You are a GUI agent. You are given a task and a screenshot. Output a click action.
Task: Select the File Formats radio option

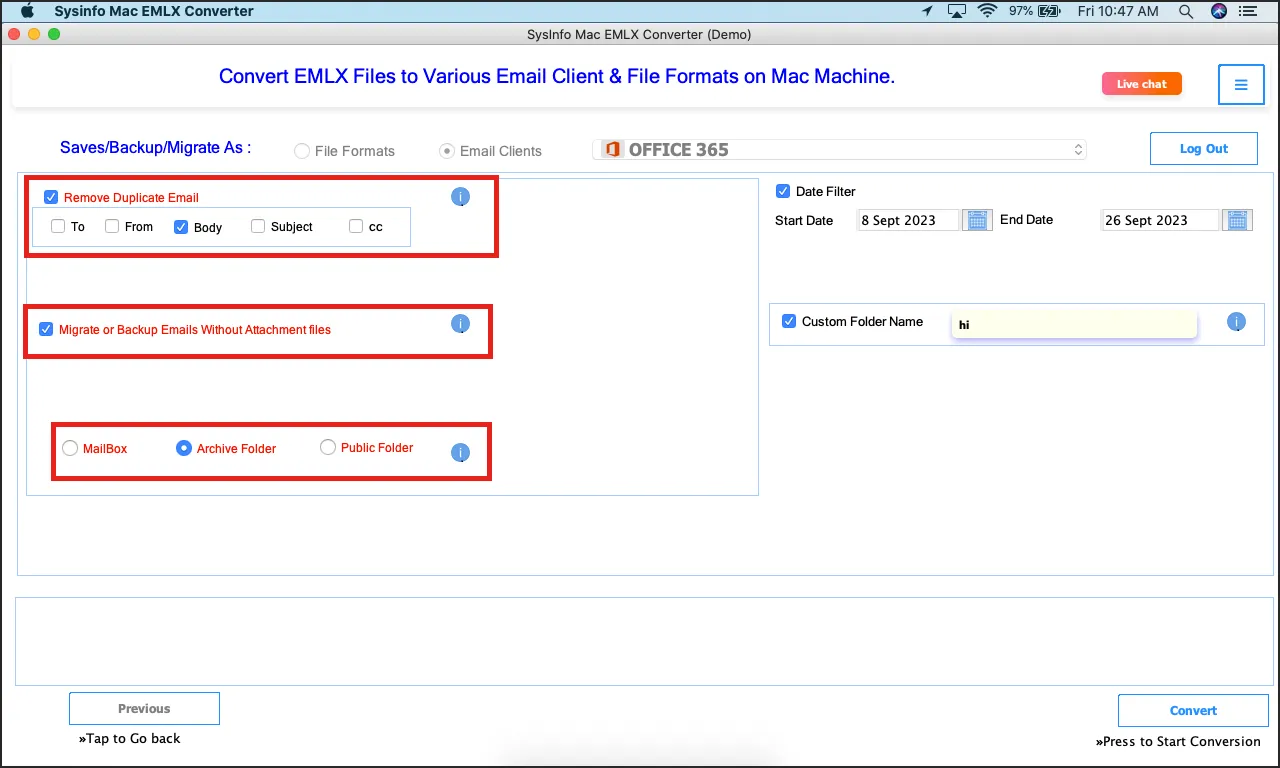pyautogui.click(x=301, y=151)
